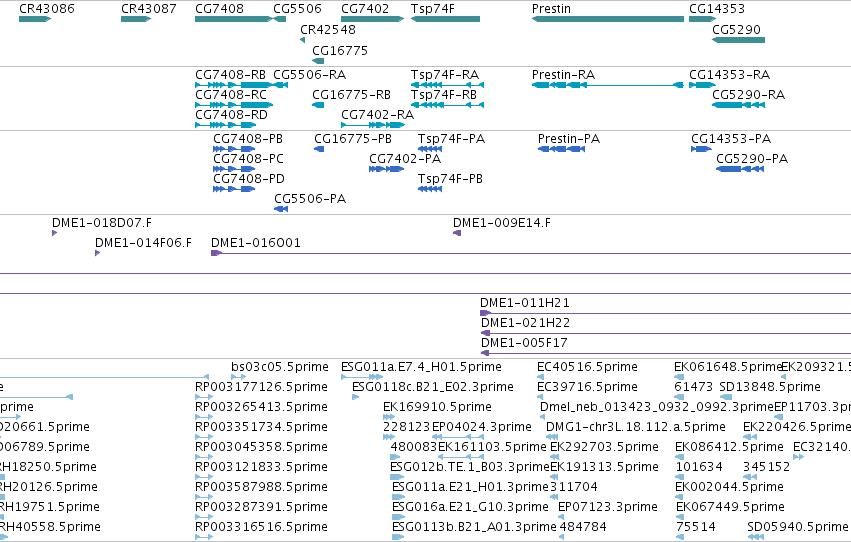Click transcript CG7402-RA
Image resolution: width=851 pixels, height=542 pixels.
pos(373,125)
